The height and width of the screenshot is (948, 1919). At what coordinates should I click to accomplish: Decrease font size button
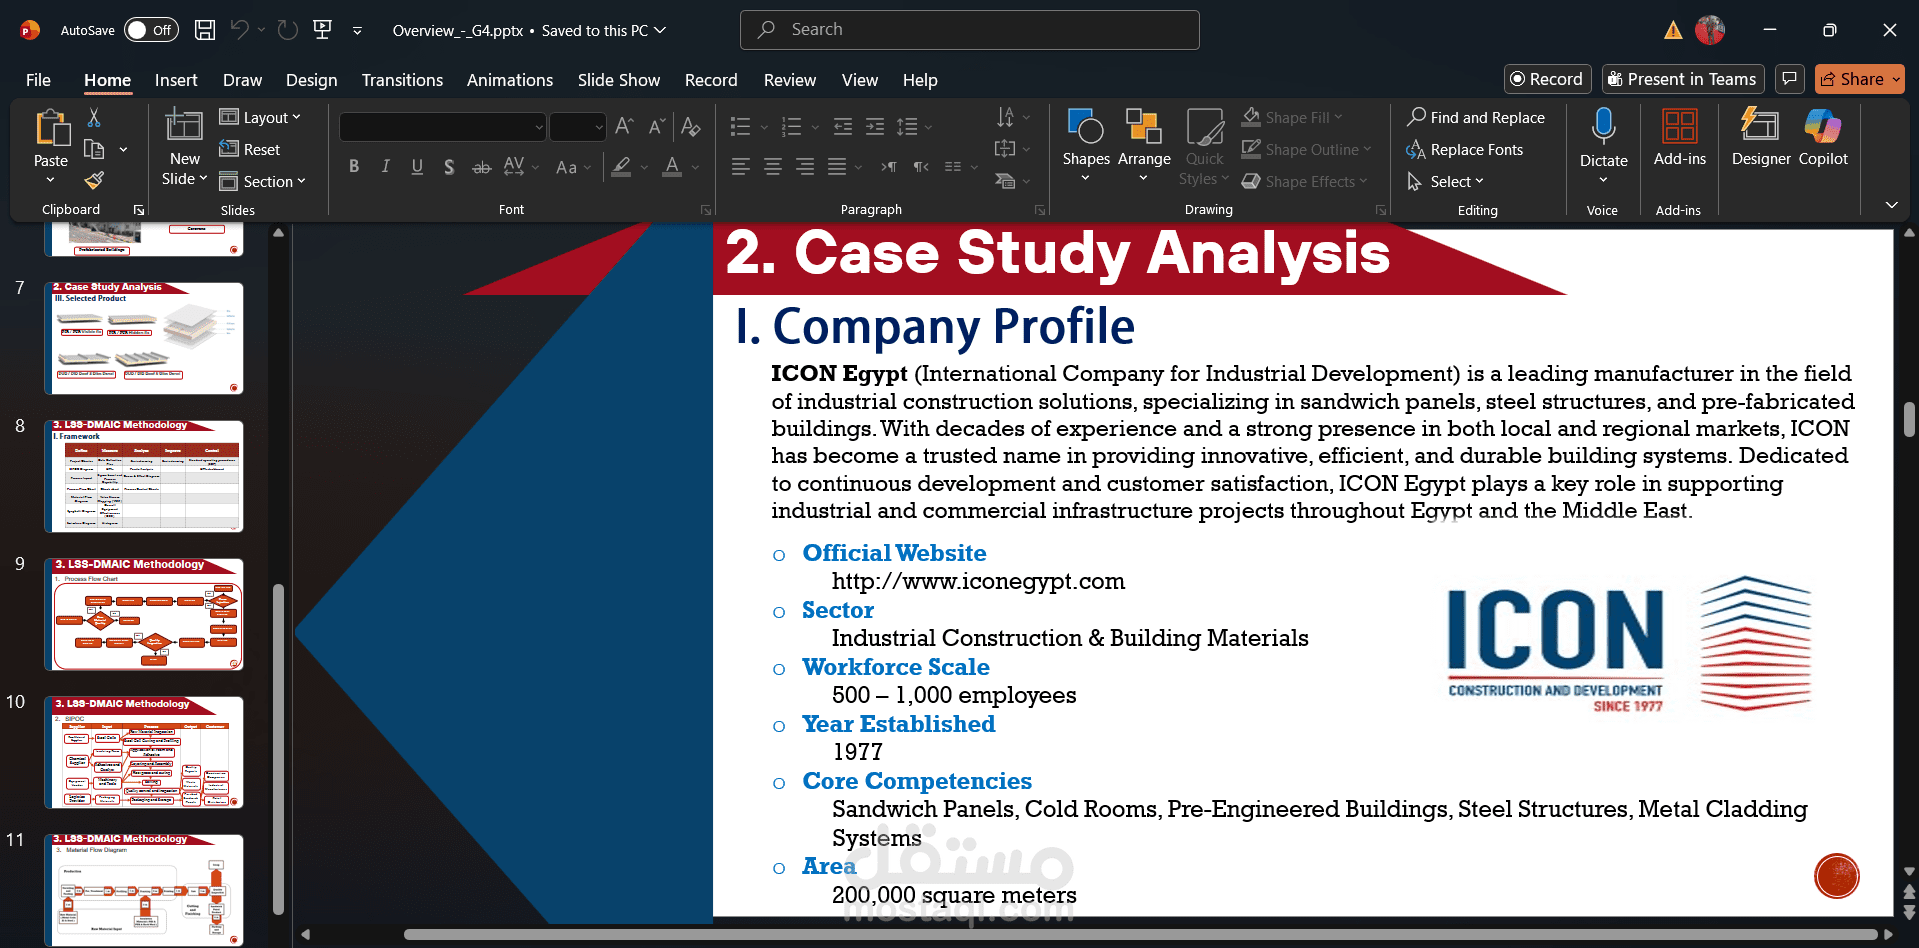point(656,126)
